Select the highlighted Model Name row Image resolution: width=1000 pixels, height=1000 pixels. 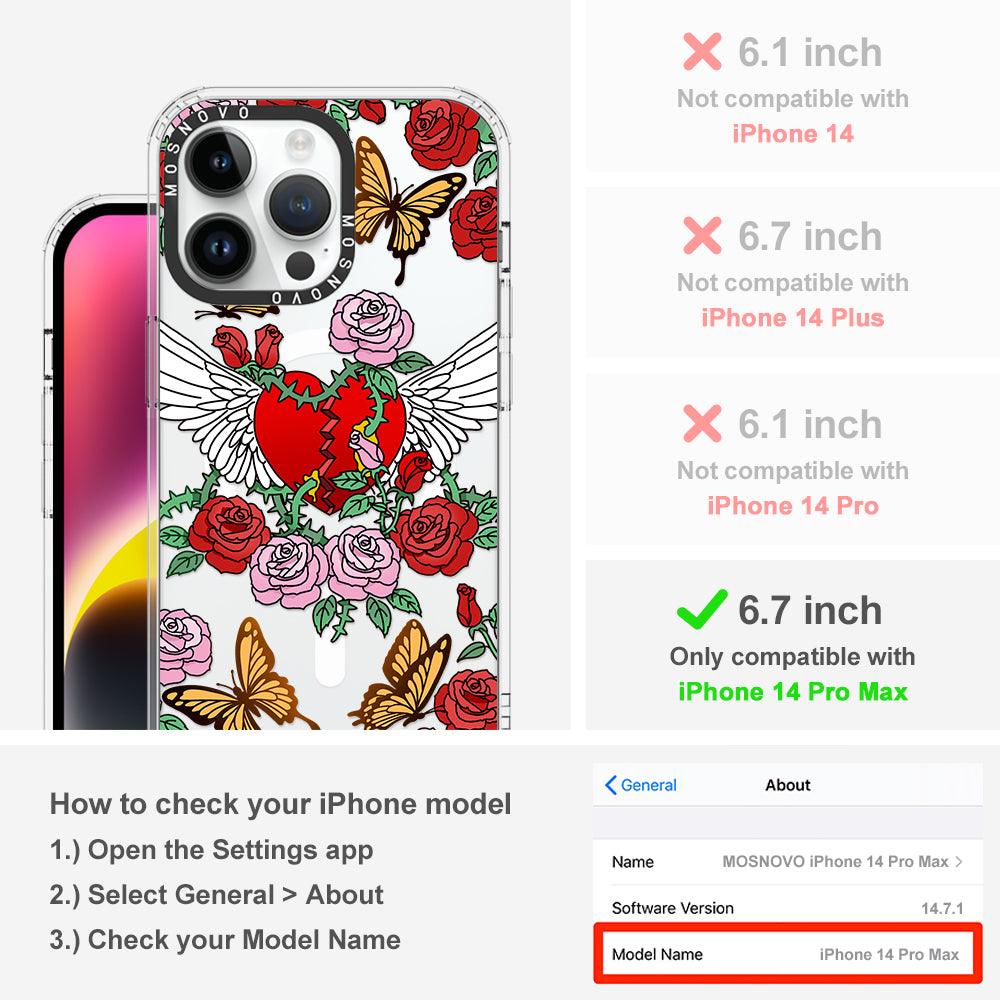click(x=788, y=954)
